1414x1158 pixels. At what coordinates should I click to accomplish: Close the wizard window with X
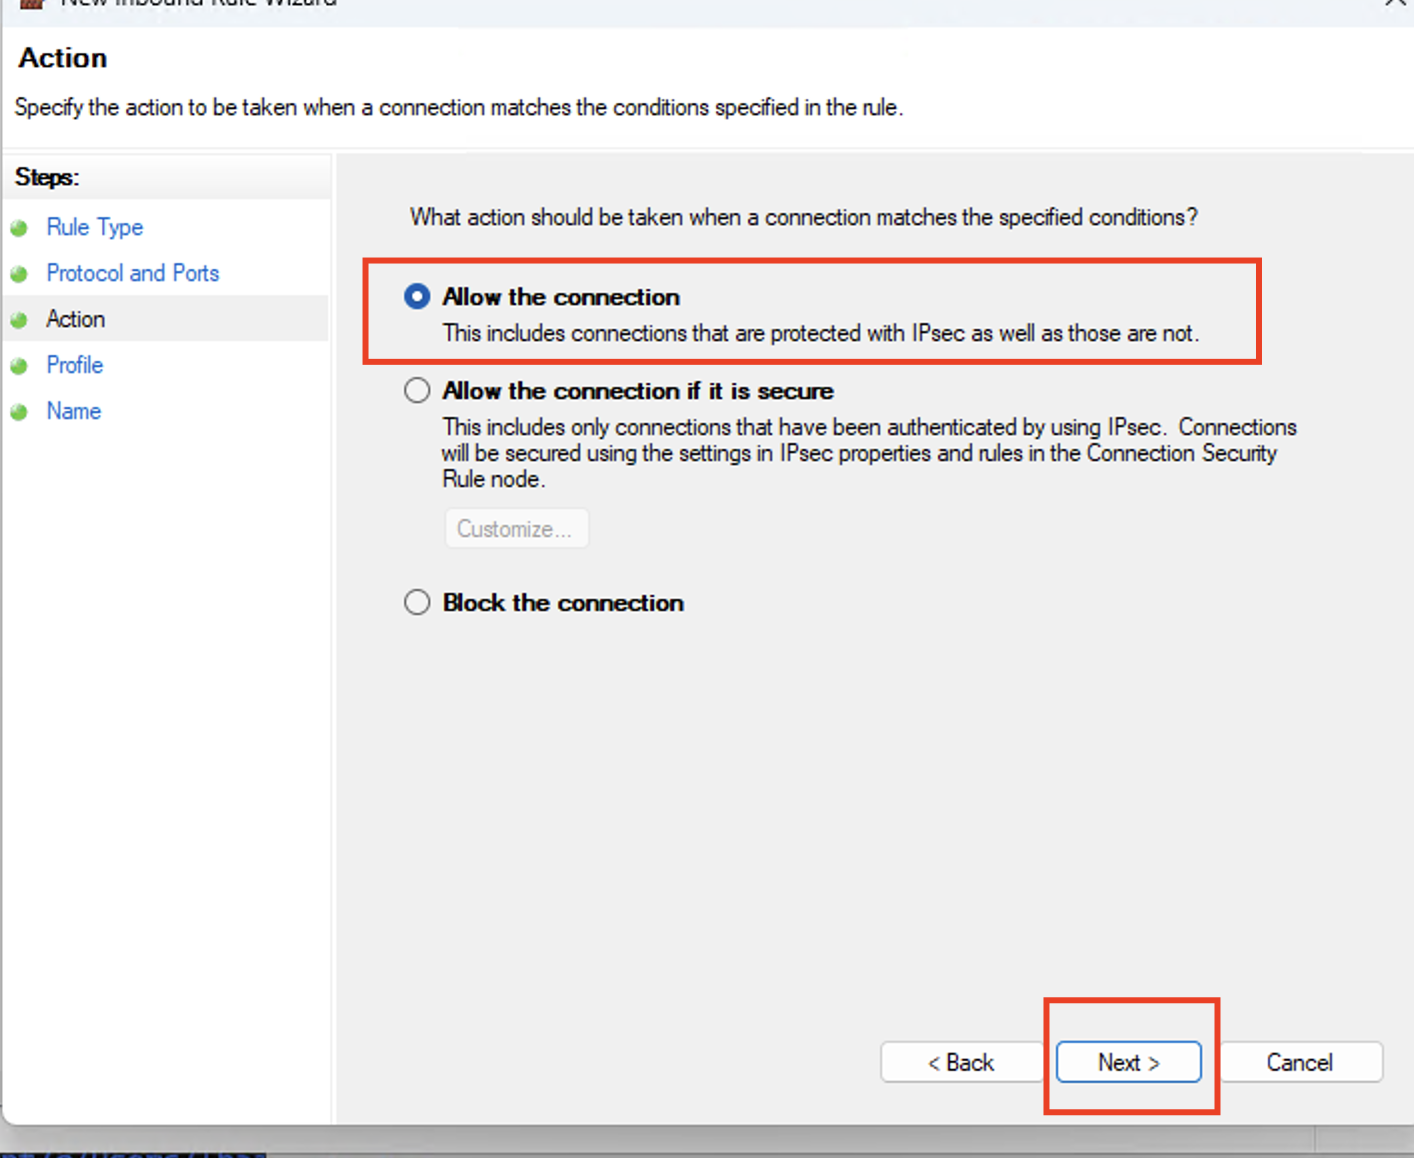click(x=1395, y=4)
